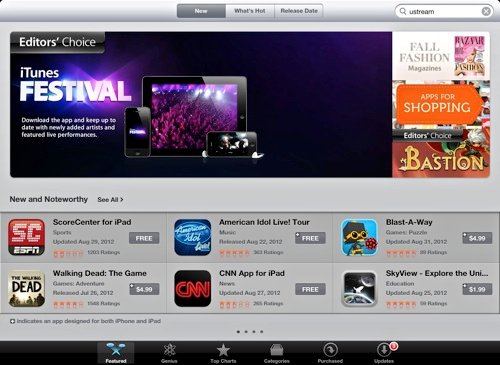
Task: Click the search magnifier icon
Action: (x=403, y=11)
